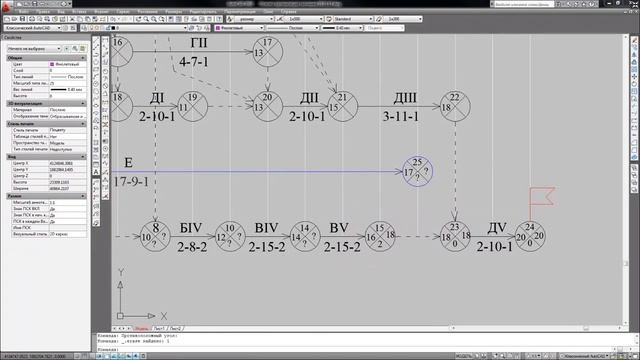
Task: Select the Circle draw tool
Action: tap(96, 84)
